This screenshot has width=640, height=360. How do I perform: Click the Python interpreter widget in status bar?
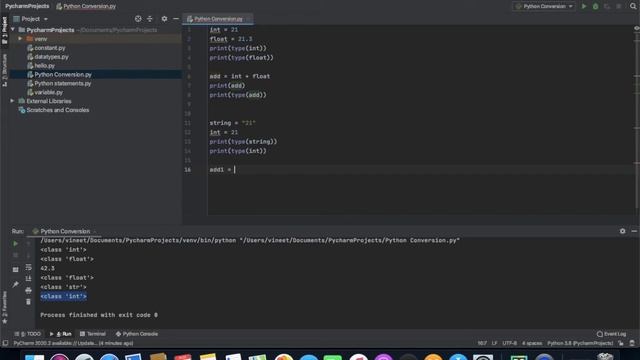[x=580, y=343]
